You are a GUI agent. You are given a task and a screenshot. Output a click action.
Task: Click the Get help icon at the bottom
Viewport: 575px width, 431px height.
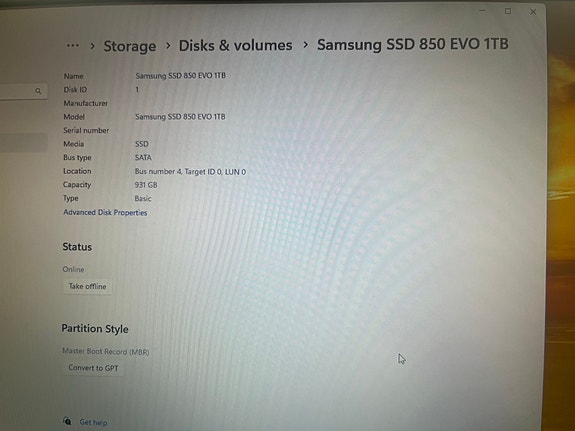pos(67,421)
